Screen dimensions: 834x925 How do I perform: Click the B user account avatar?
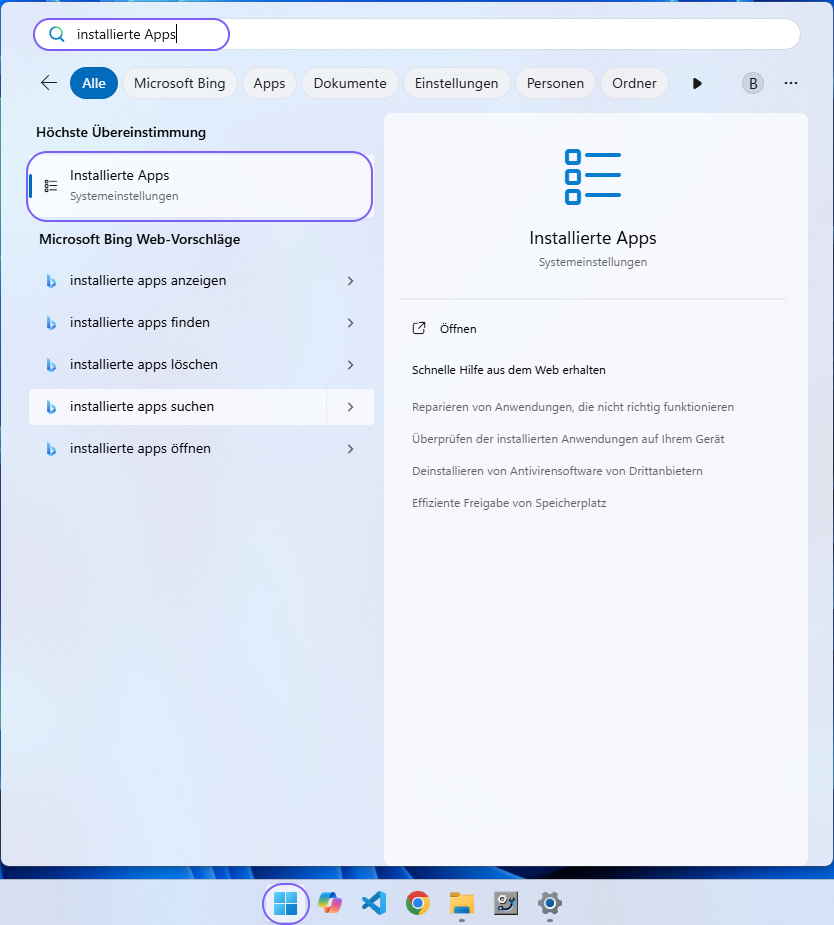[753, 83]
